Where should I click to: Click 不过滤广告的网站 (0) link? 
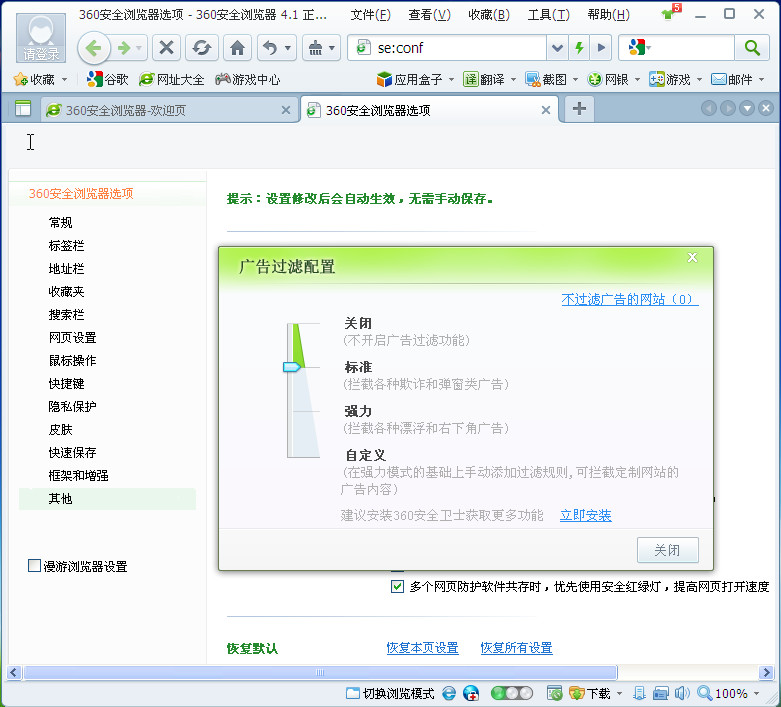coord(630,299)
